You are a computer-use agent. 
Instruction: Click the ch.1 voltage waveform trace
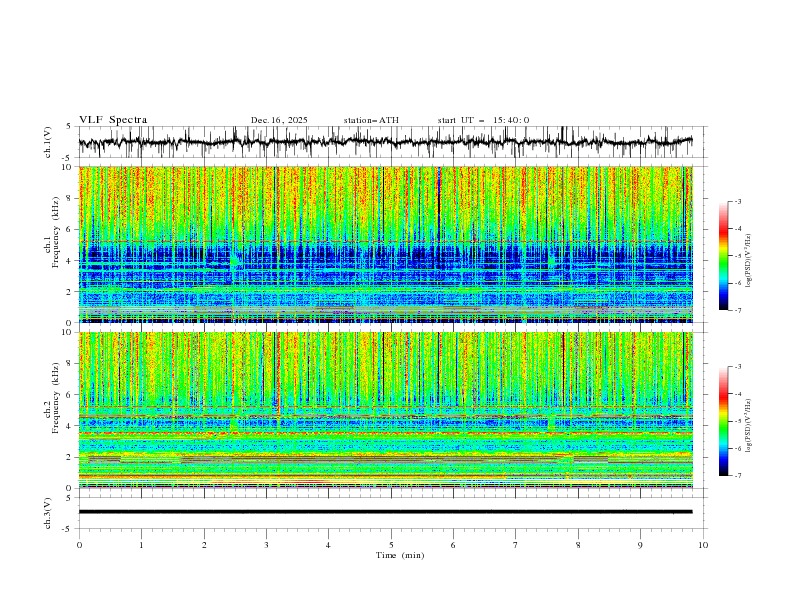tap(385, 142)
